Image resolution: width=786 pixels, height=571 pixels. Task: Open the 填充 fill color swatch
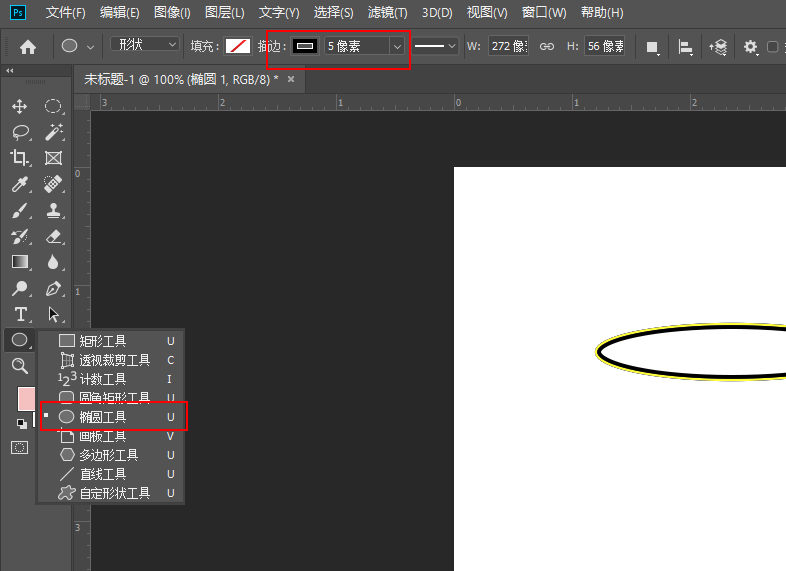coord(237,46)
